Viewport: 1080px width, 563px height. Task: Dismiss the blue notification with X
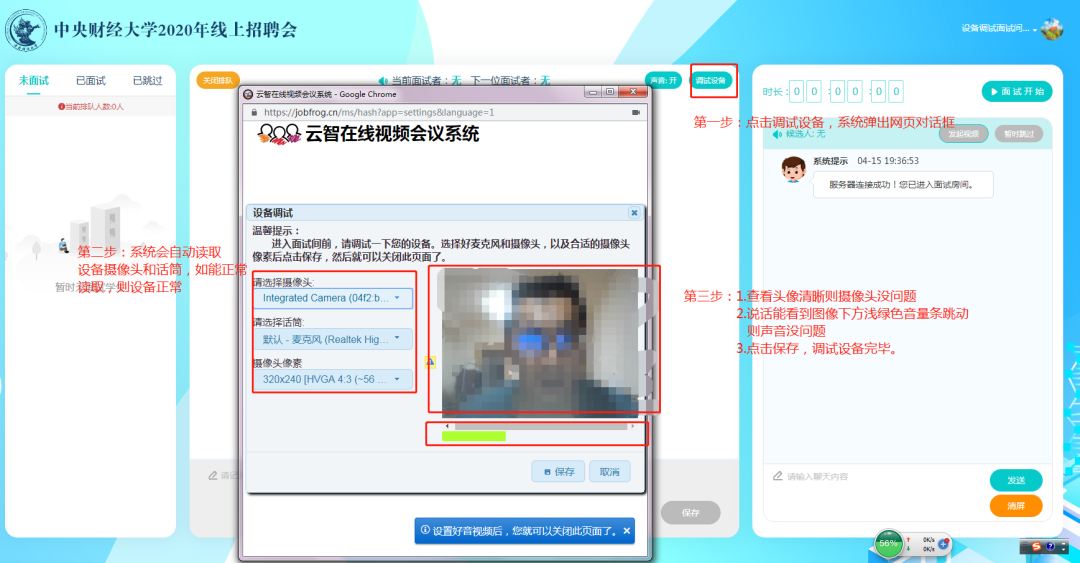[x=626, y=531]
